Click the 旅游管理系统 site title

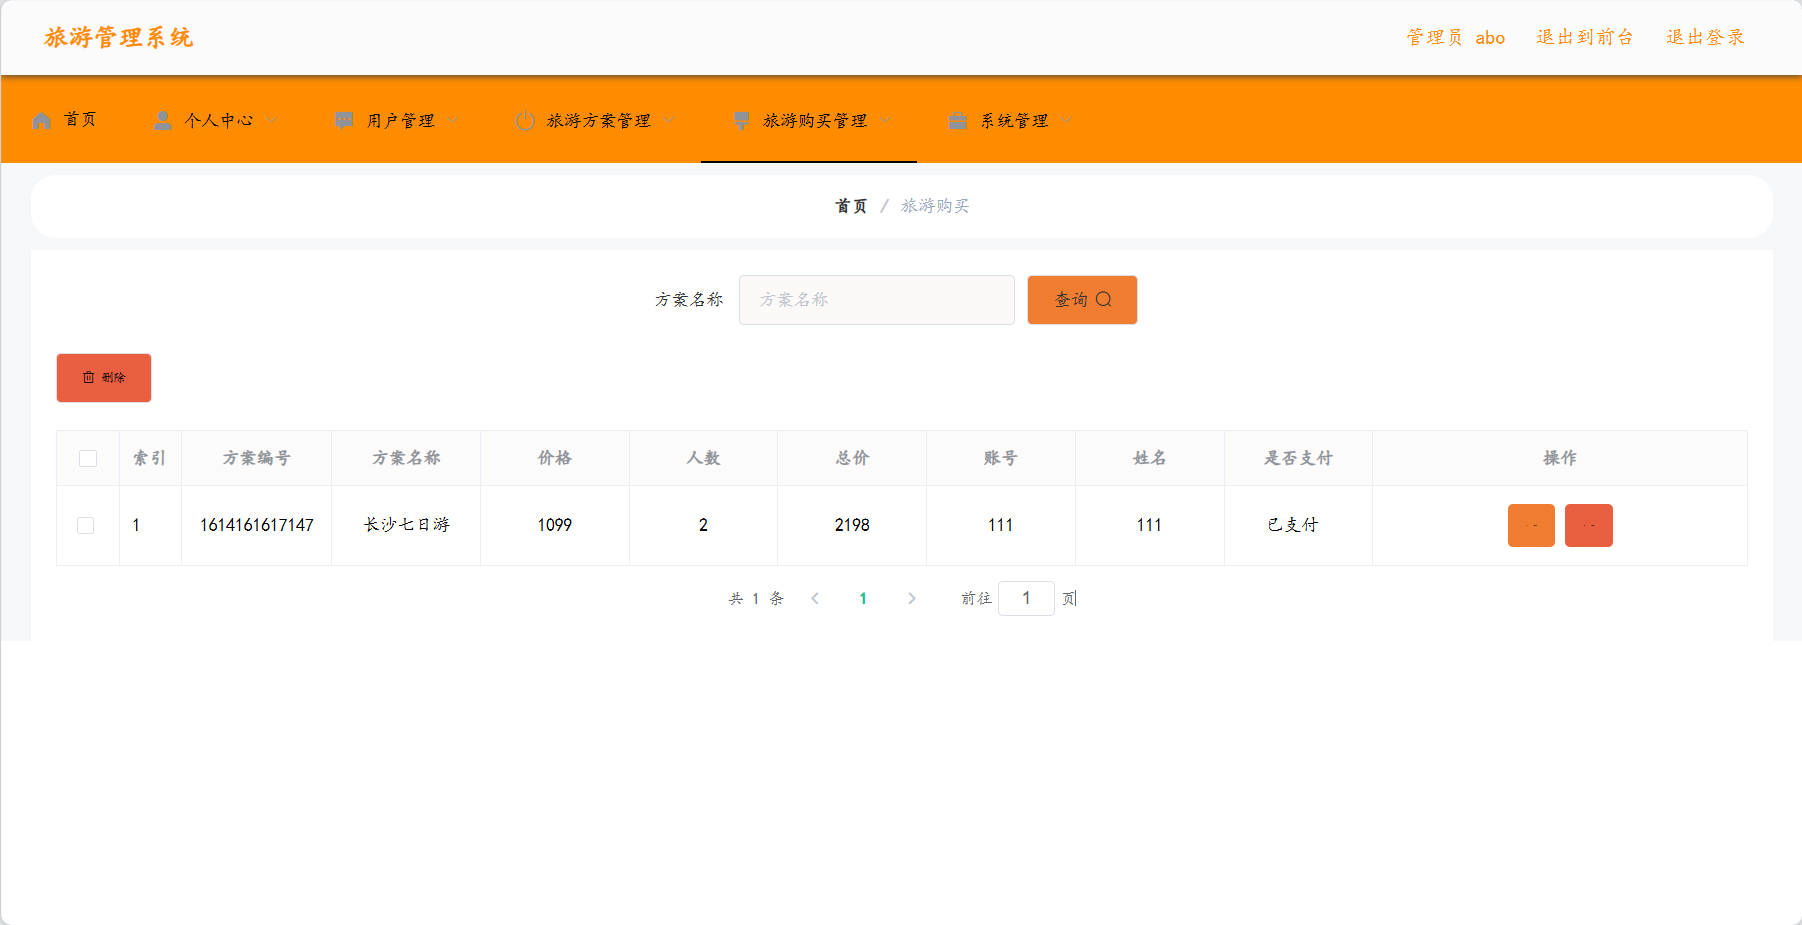pyautogui.click(x=118, y=37)
